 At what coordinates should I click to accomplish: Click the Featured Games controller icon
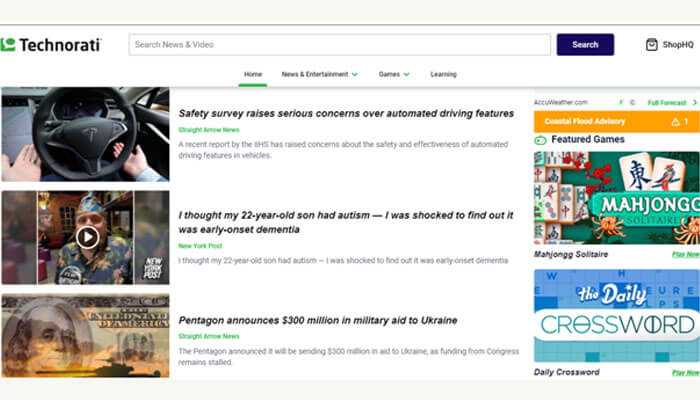click(541, 140)
